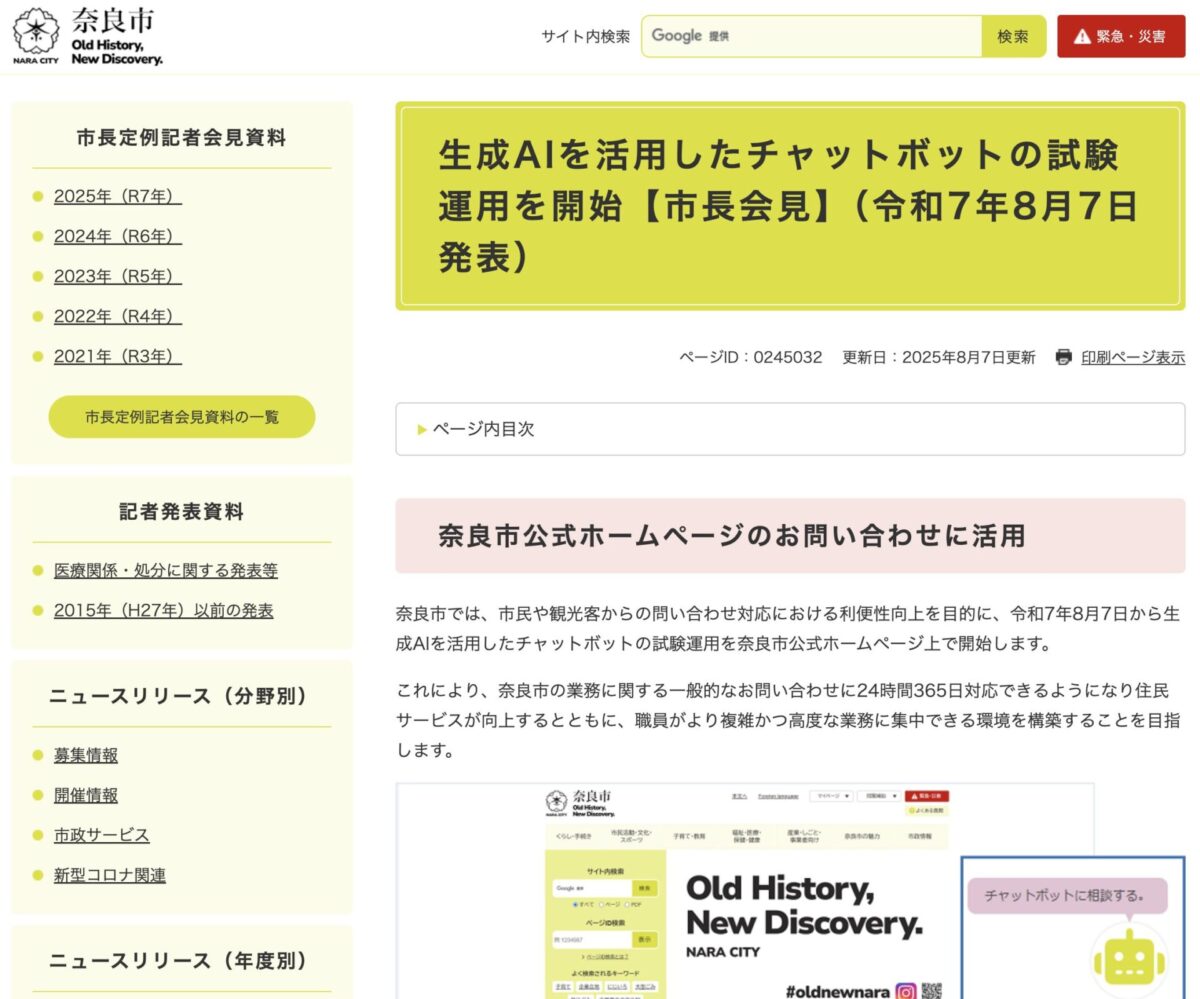Expand the ページ内目次 table of contents
This screenshot has height=999, width=1200.
click(x=790, y=429)
